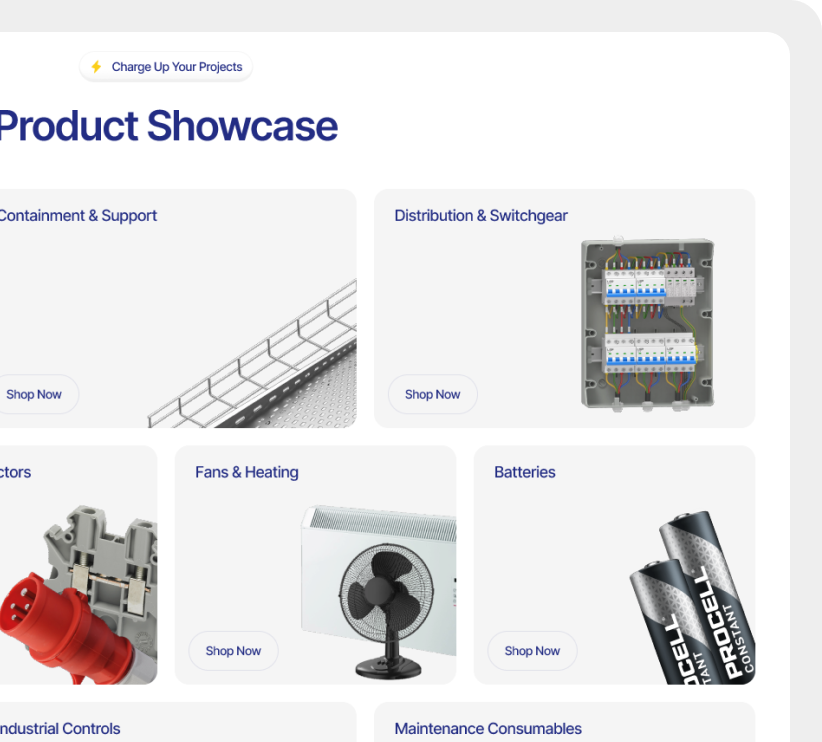Viewport: 822px width, 742px height.
Task: Open the Distribution & Switchgear category title
Action: click(x=481, y=215)
